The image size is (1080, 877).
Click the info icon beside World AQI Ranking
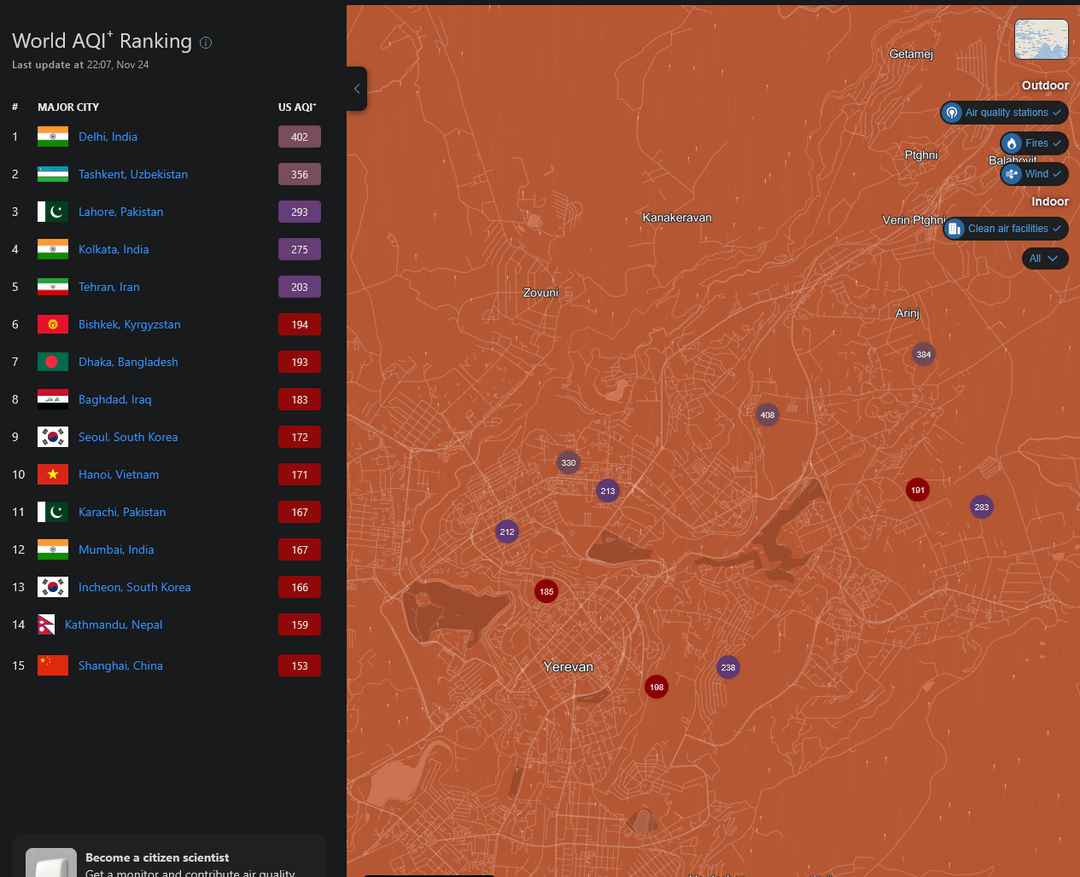tap(206, 43)
